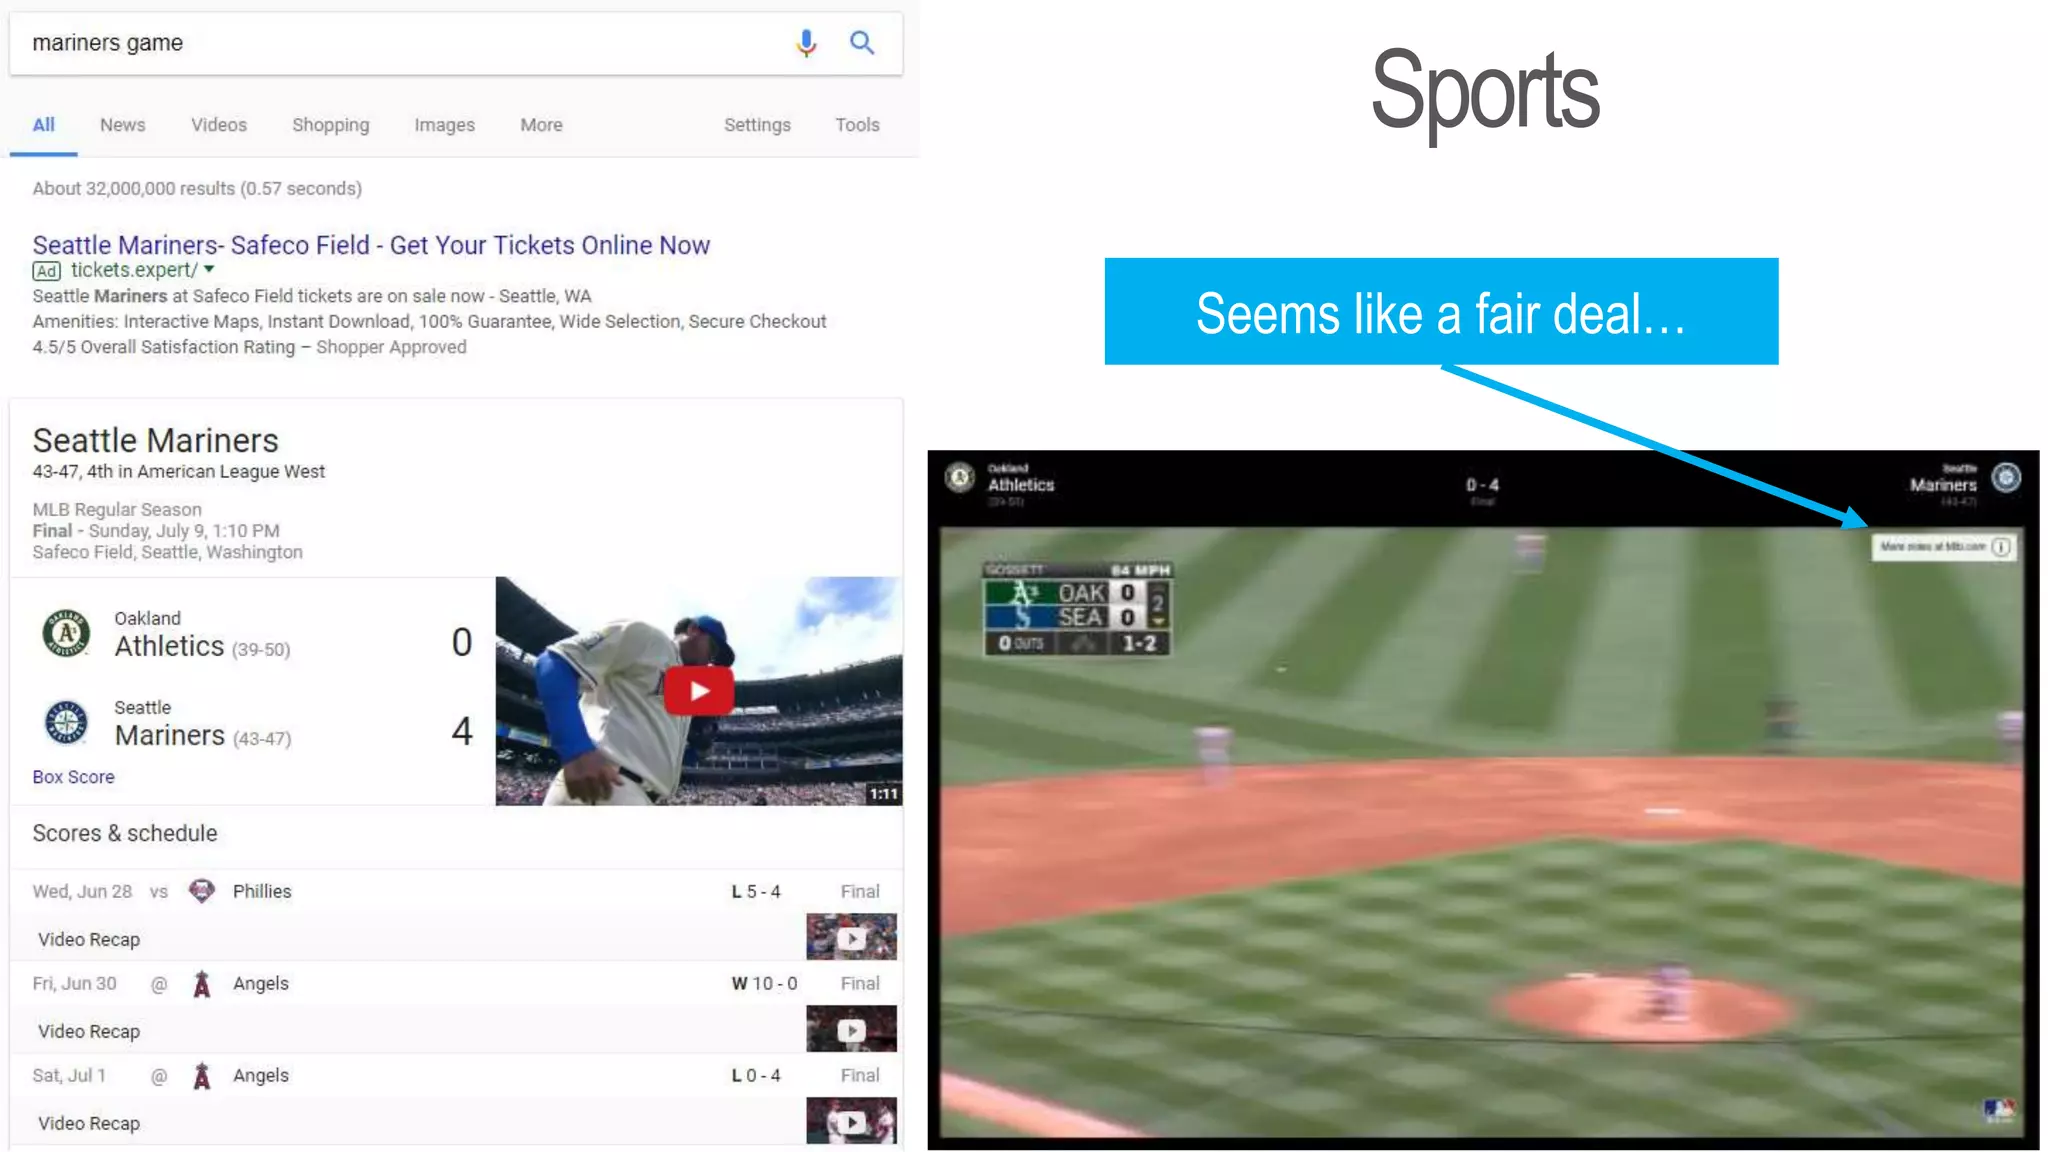Click the blue search magnifier icon
This screenshot has height=1152, width=2048.
(862, 43)
